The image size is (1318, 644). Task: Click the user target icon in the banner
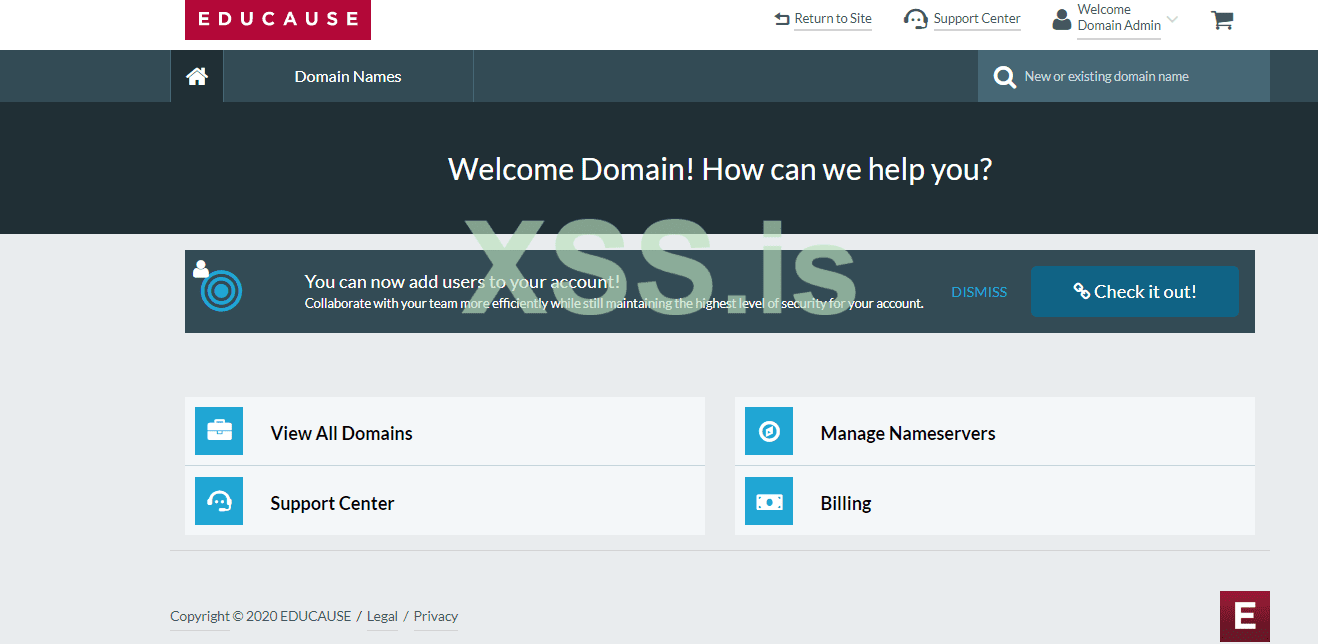[x=217, y=286]
